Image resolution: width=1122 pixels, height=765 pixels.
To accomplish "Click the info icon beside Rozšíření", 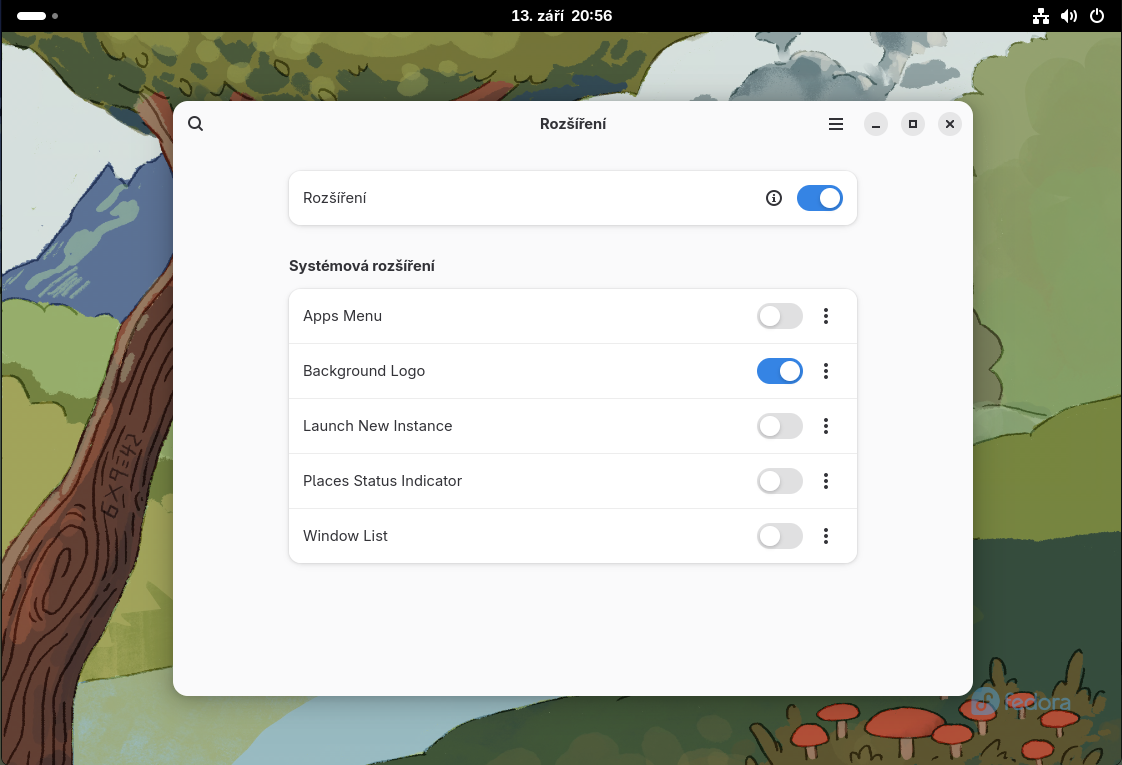I will tap(774, 198).
